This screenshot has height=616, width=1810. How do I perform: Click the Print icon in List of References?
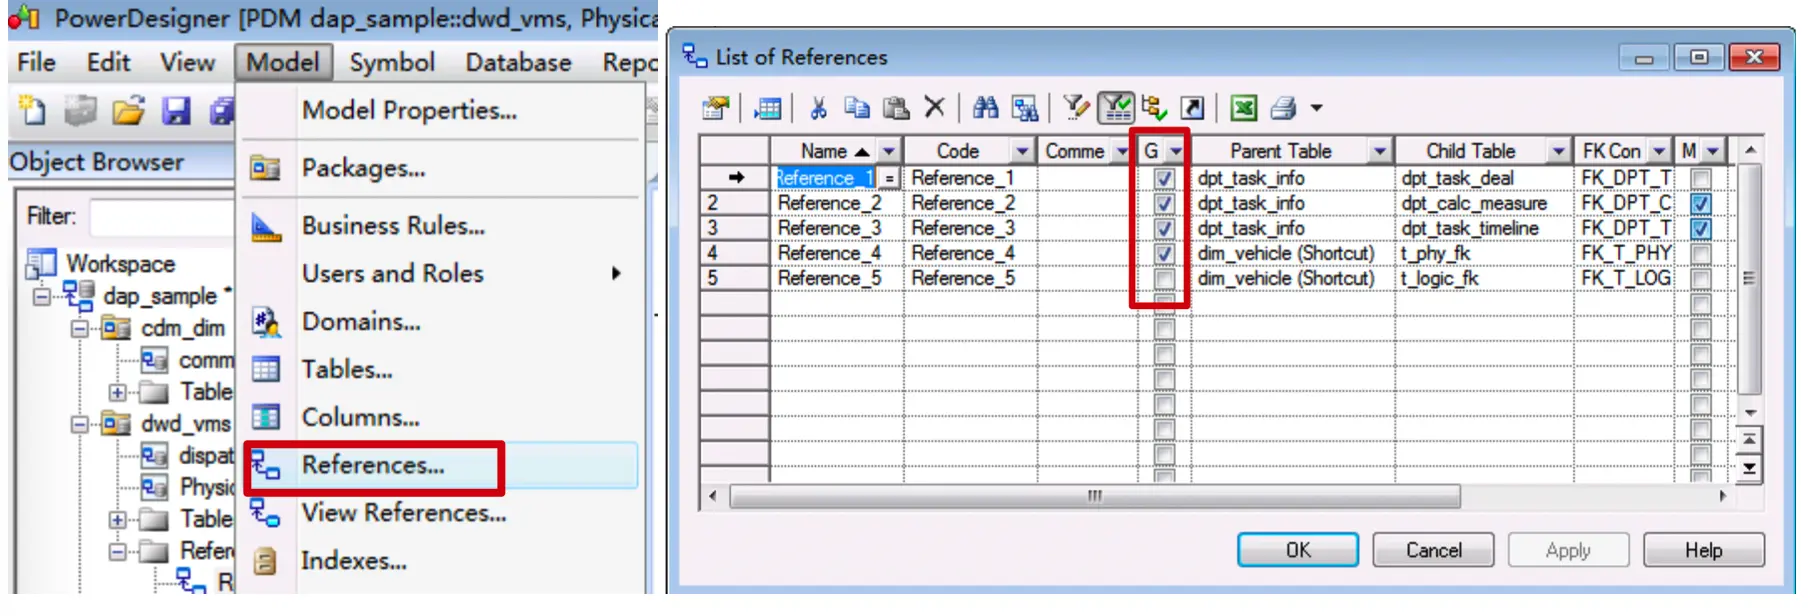[x=1284, y=108]
